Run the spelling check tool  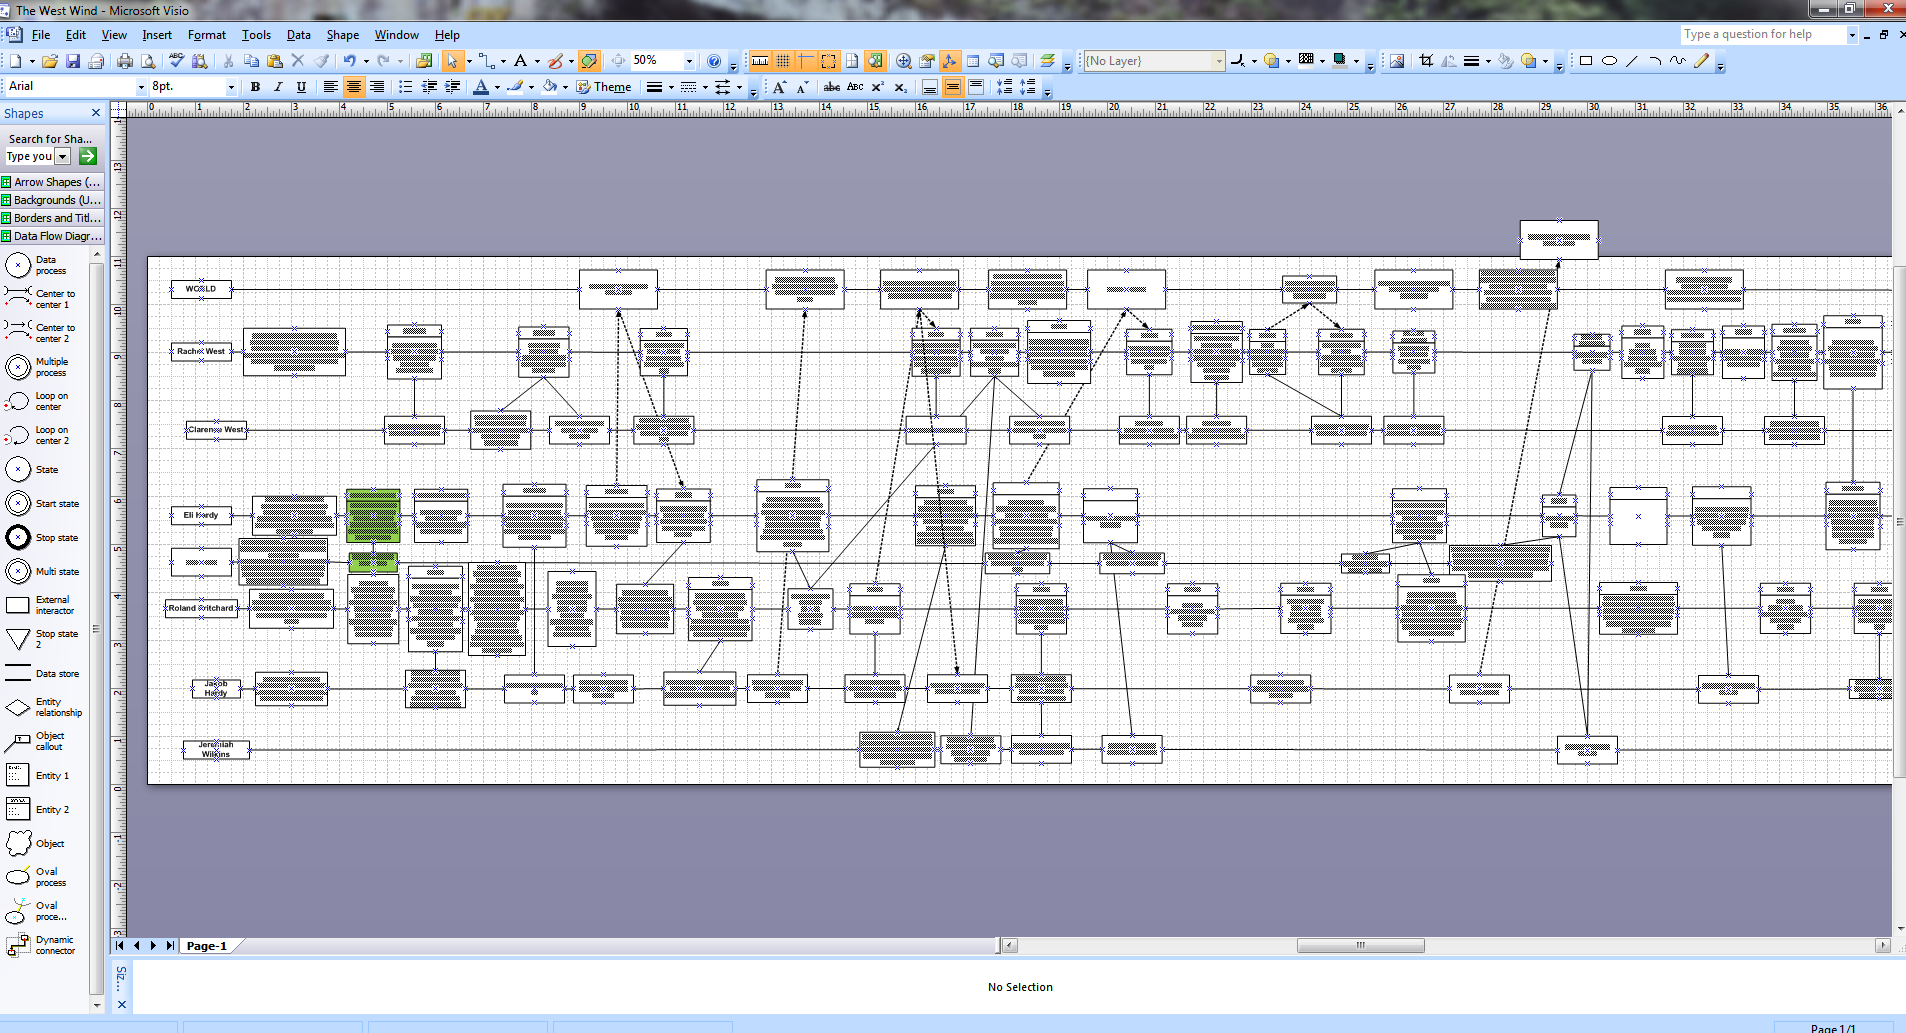[x=176, y=61]
